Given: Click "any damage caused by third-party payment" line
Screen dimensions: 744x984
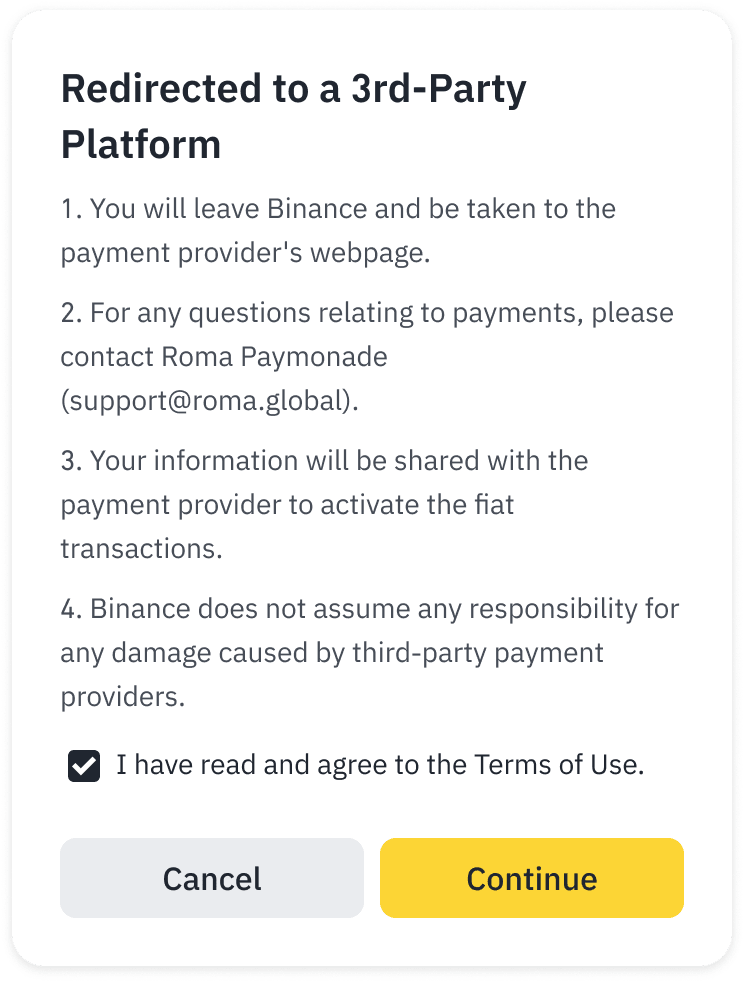Looking at the screenshot, I should point(332,653).
